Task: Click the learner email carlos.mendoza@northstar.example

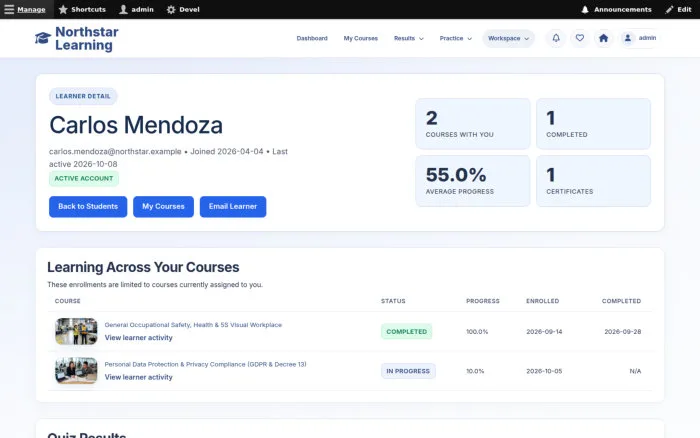Action: [115, 151]
